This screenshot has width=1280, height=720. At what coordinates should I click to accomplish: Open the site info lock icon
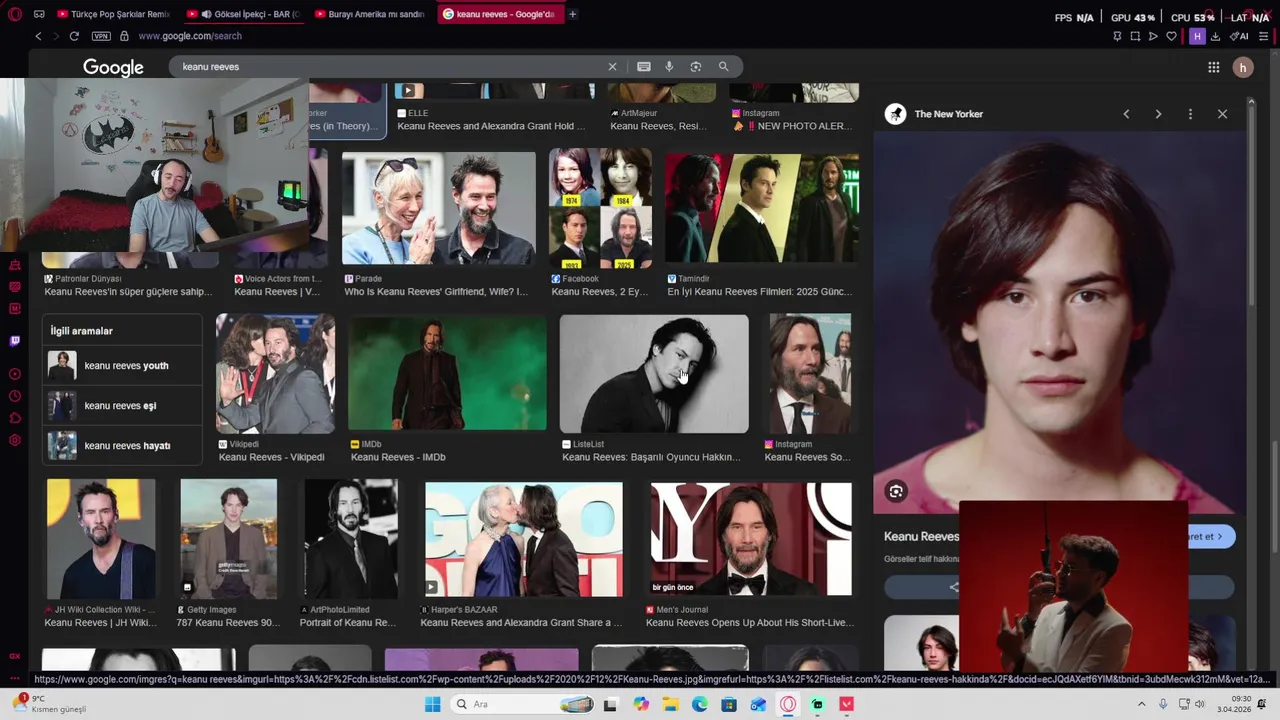click(124, 36)
